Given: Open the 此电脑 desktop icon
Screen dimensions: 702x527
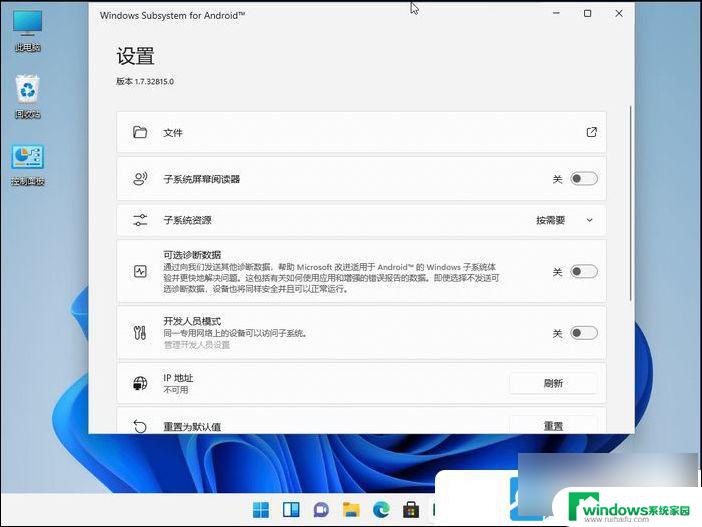Looking at the screenshot, I should [x=28, y=30].
